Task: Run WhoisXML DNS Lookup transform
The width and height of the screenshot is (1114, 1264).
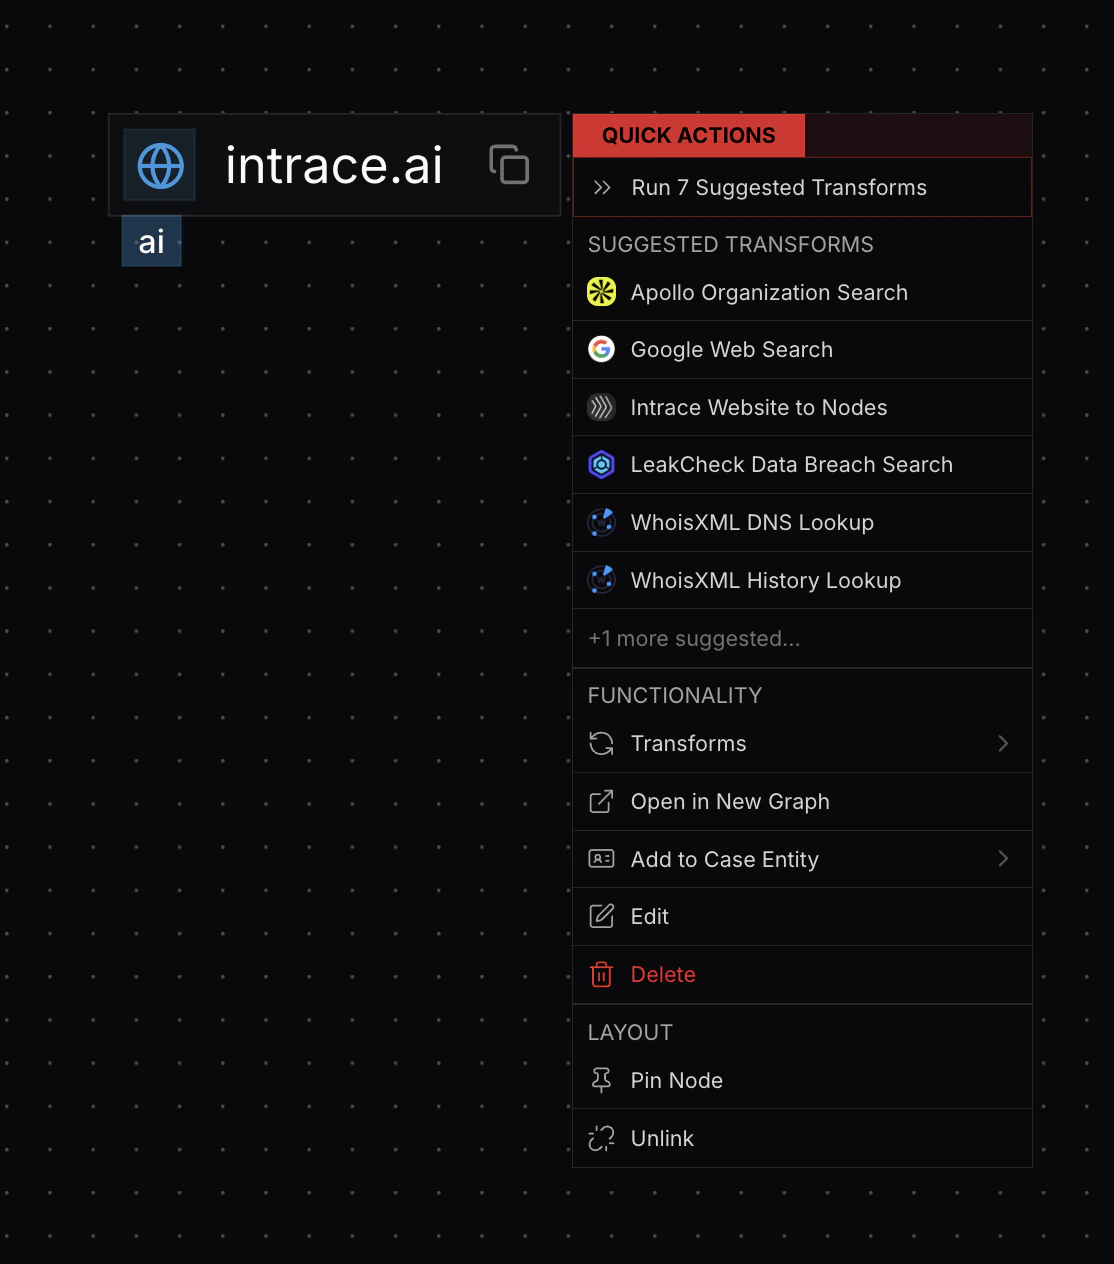Action: coord(802,522)
